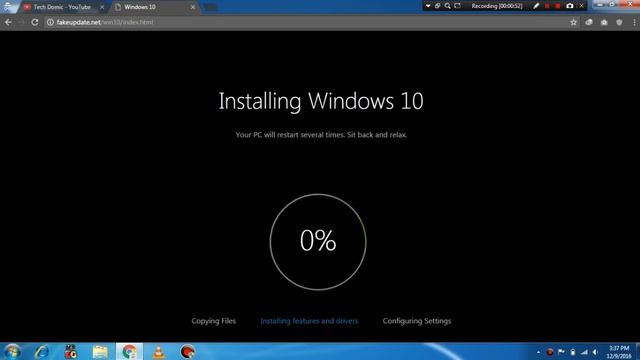Click the 0% circular progress indicator
Viewport: 640px width, 360px height.
318,242
